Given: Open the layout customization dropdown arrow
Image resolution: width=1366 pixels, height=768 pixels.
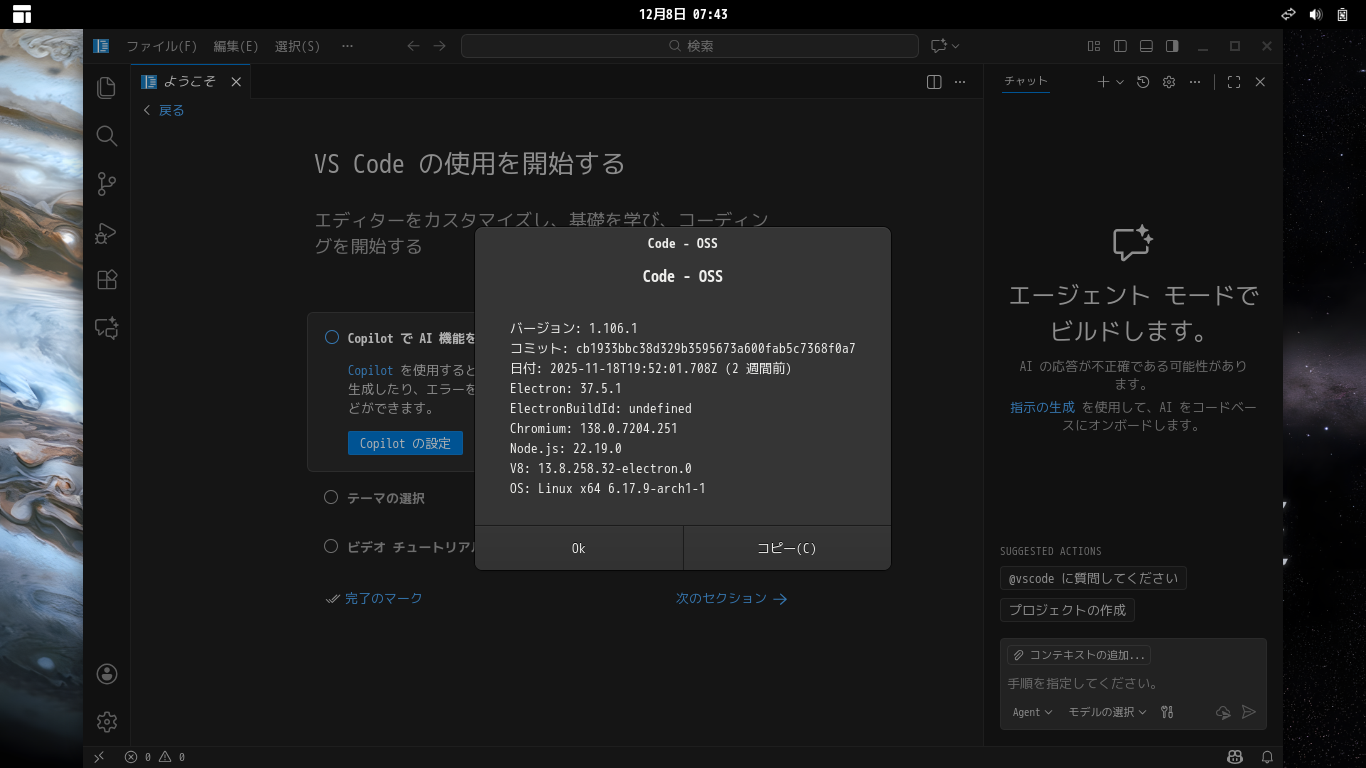Looking at the screenshot, I should coord(954,45).
